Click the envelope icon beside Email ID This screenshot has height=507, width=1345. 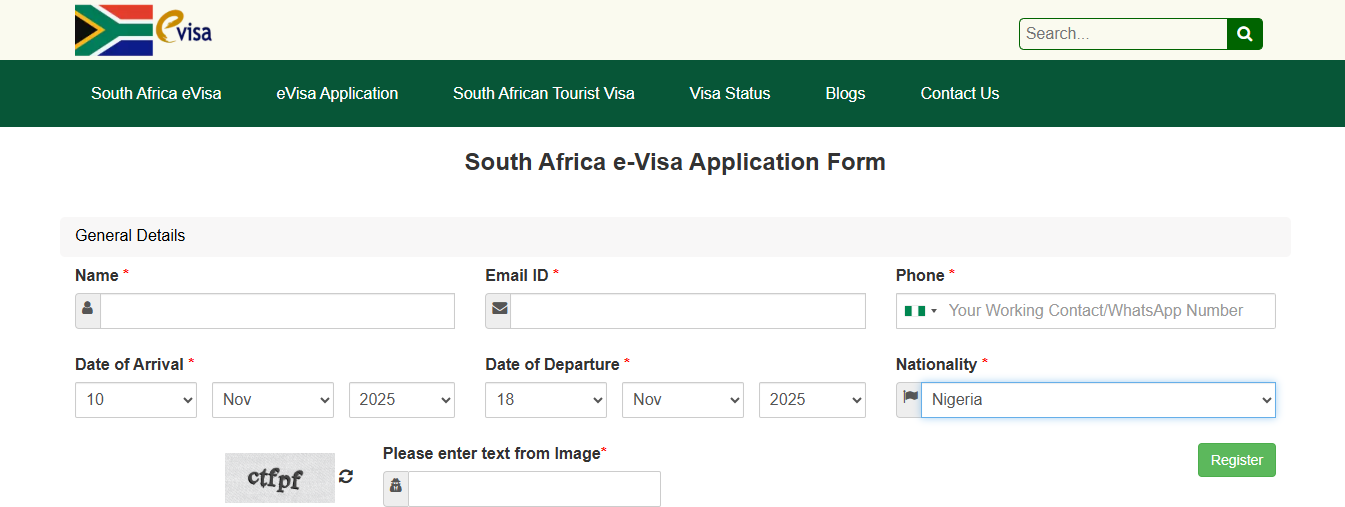tap(498, 310)
